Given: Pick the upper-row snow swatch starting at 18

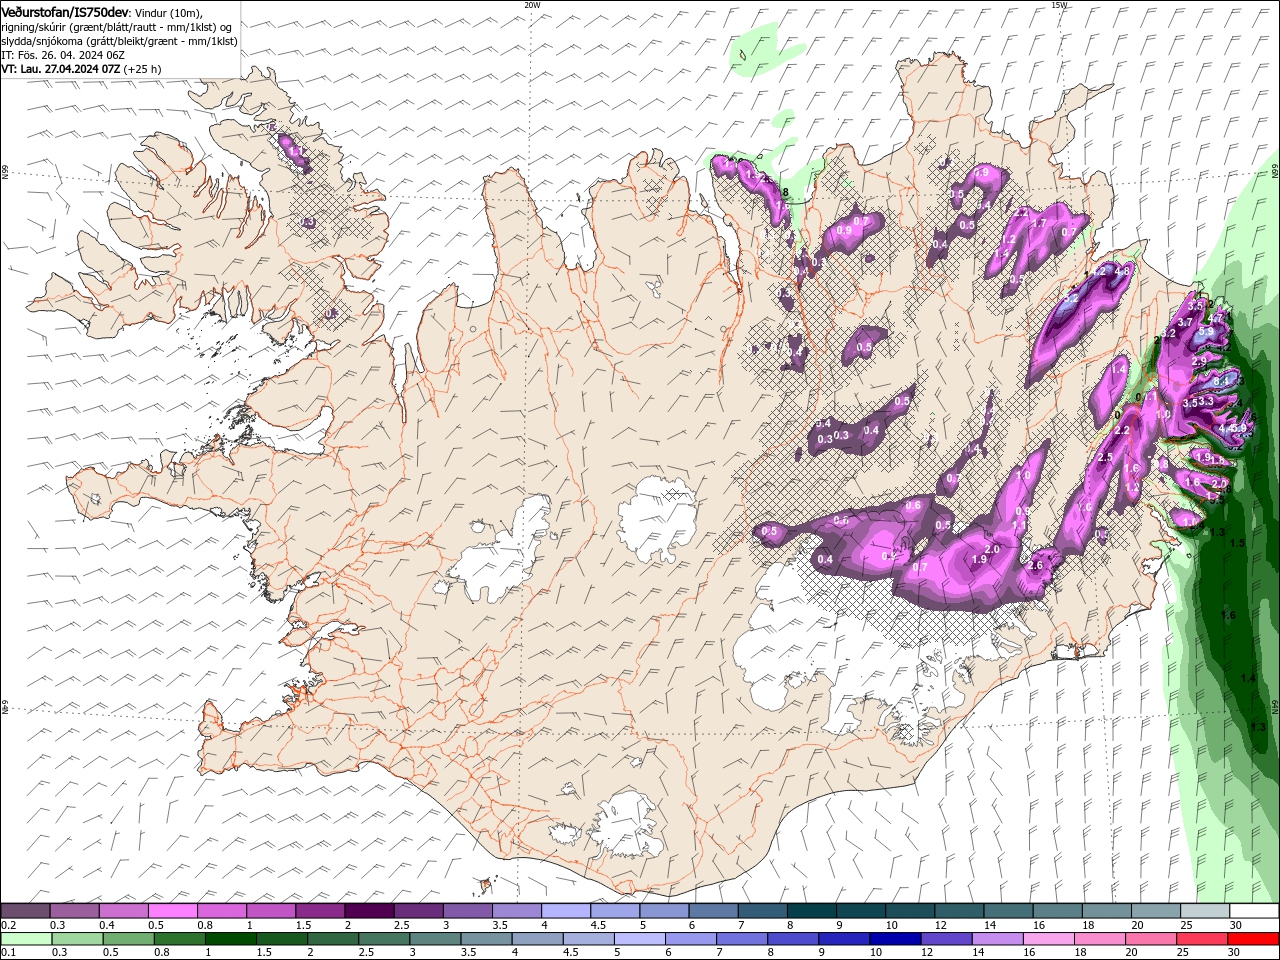Looking at the screenshot, I should pos(1105,911).
